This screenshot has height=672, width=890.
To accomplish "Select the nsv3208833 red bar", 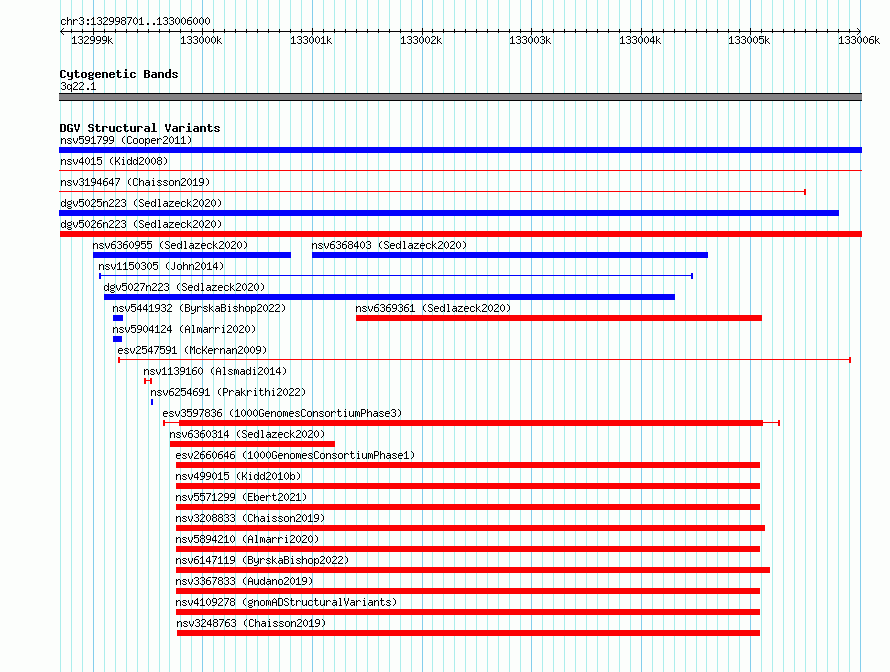I will 471,528.
